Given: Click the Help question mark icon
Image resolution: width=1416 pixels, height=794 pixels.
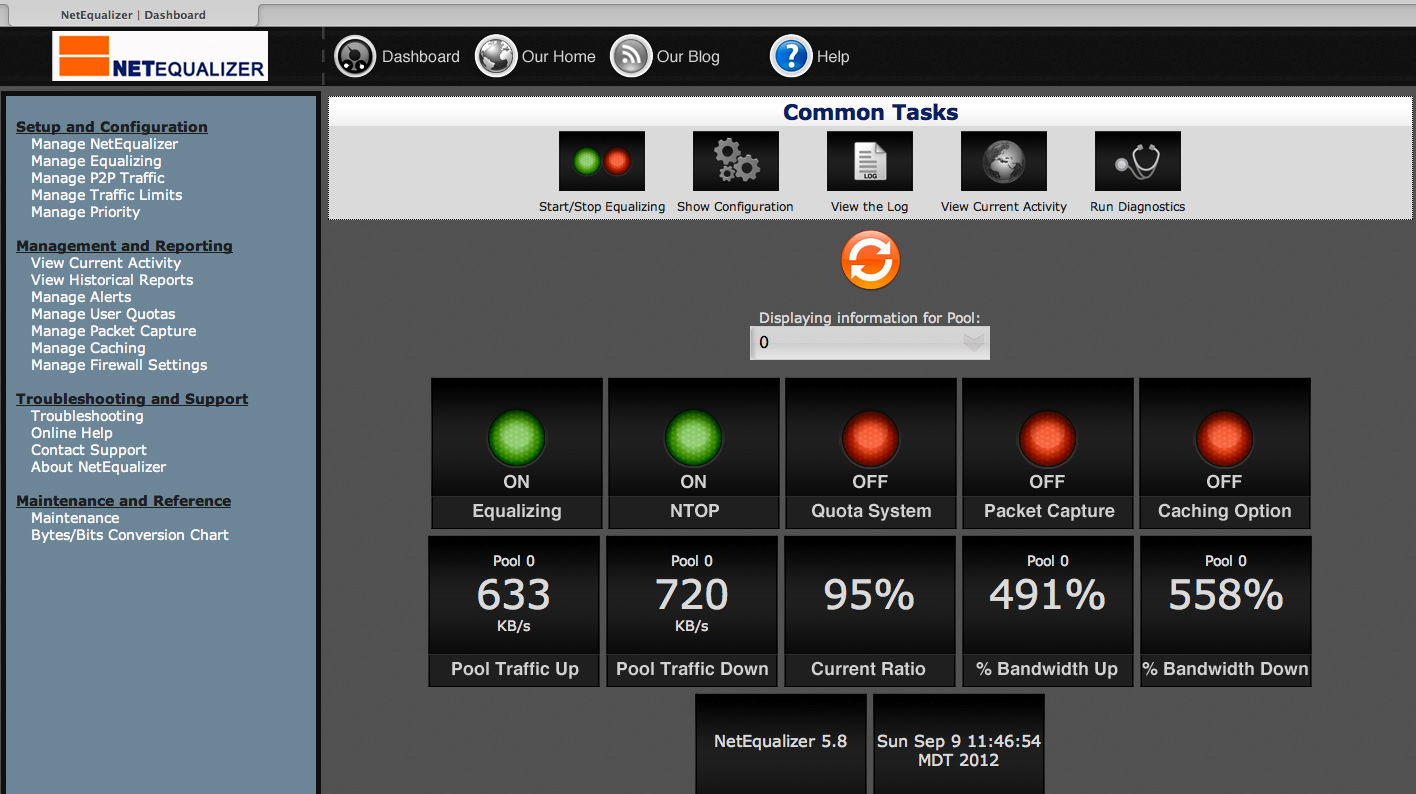Looking at the screenshot, I should [x=790, y=57].
